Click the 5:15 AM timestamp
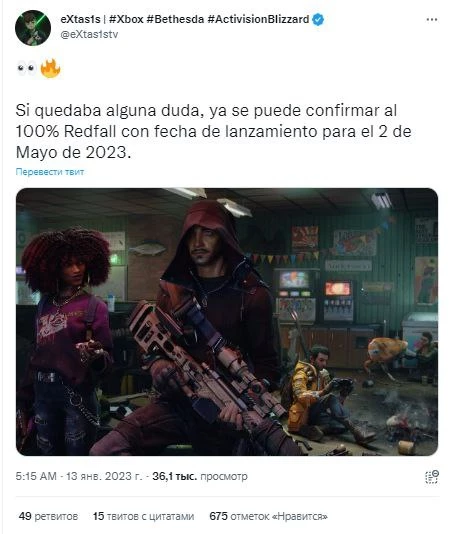Viewport: 451px width, 534px height. pyautogui.click(x=36, y=476)
